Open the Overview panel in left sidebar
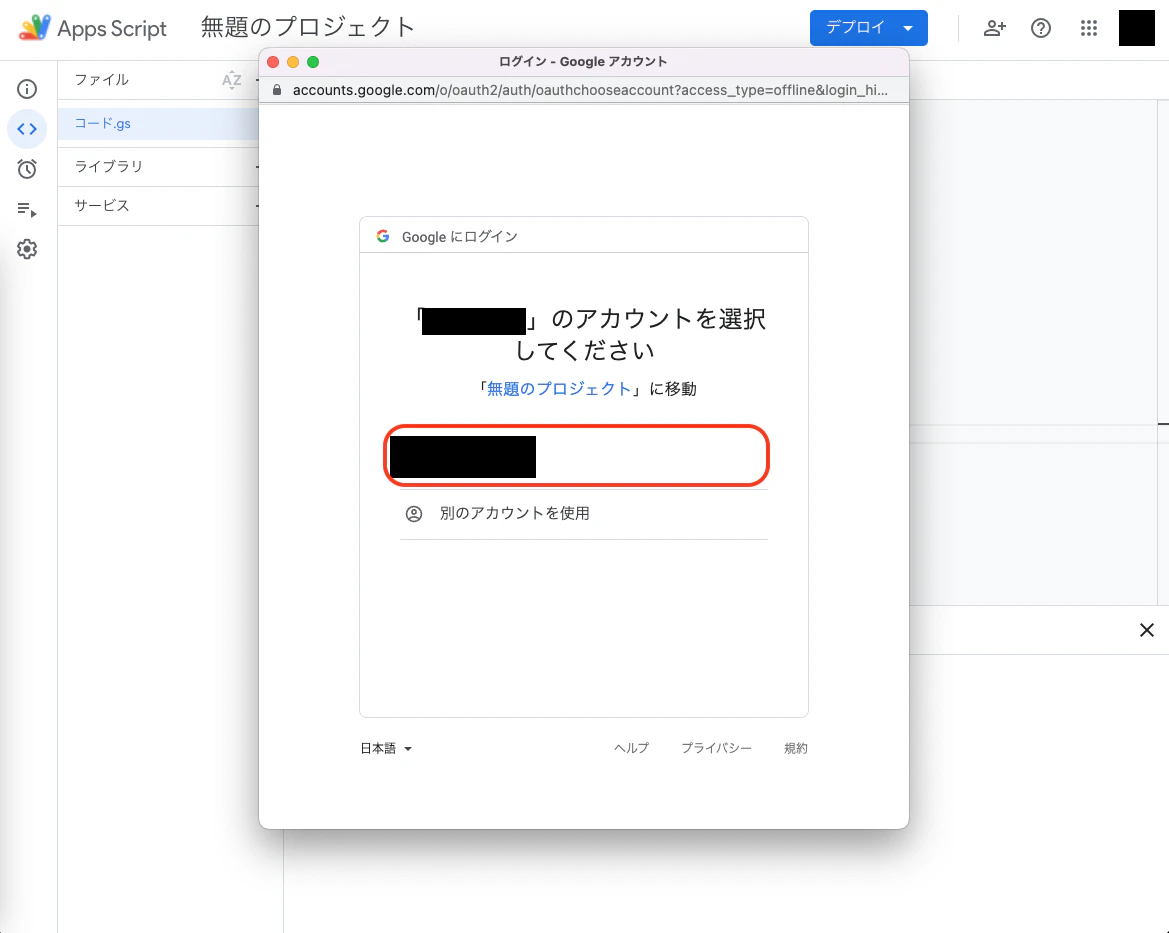This screenshot has height=933, width=1169. pyautogui.click(x=27, y=88)
